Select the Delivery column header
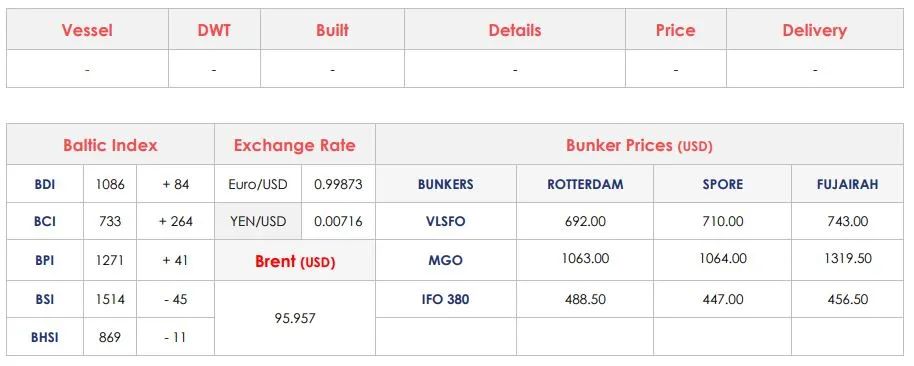This screenshot has height=366, width=914. (814, 30)
